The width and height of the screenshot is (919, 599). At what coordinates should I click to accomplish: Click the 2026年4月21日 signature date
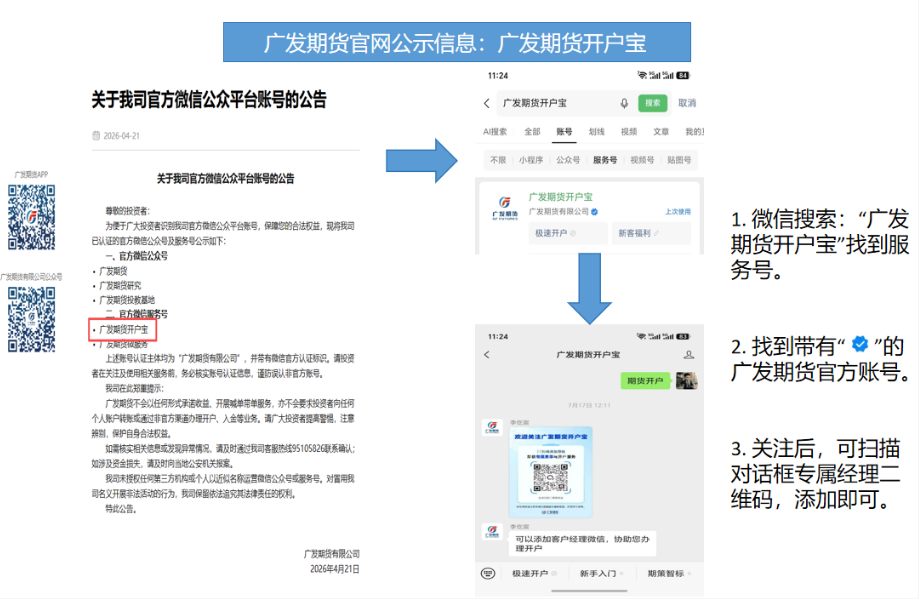point(335,569)
